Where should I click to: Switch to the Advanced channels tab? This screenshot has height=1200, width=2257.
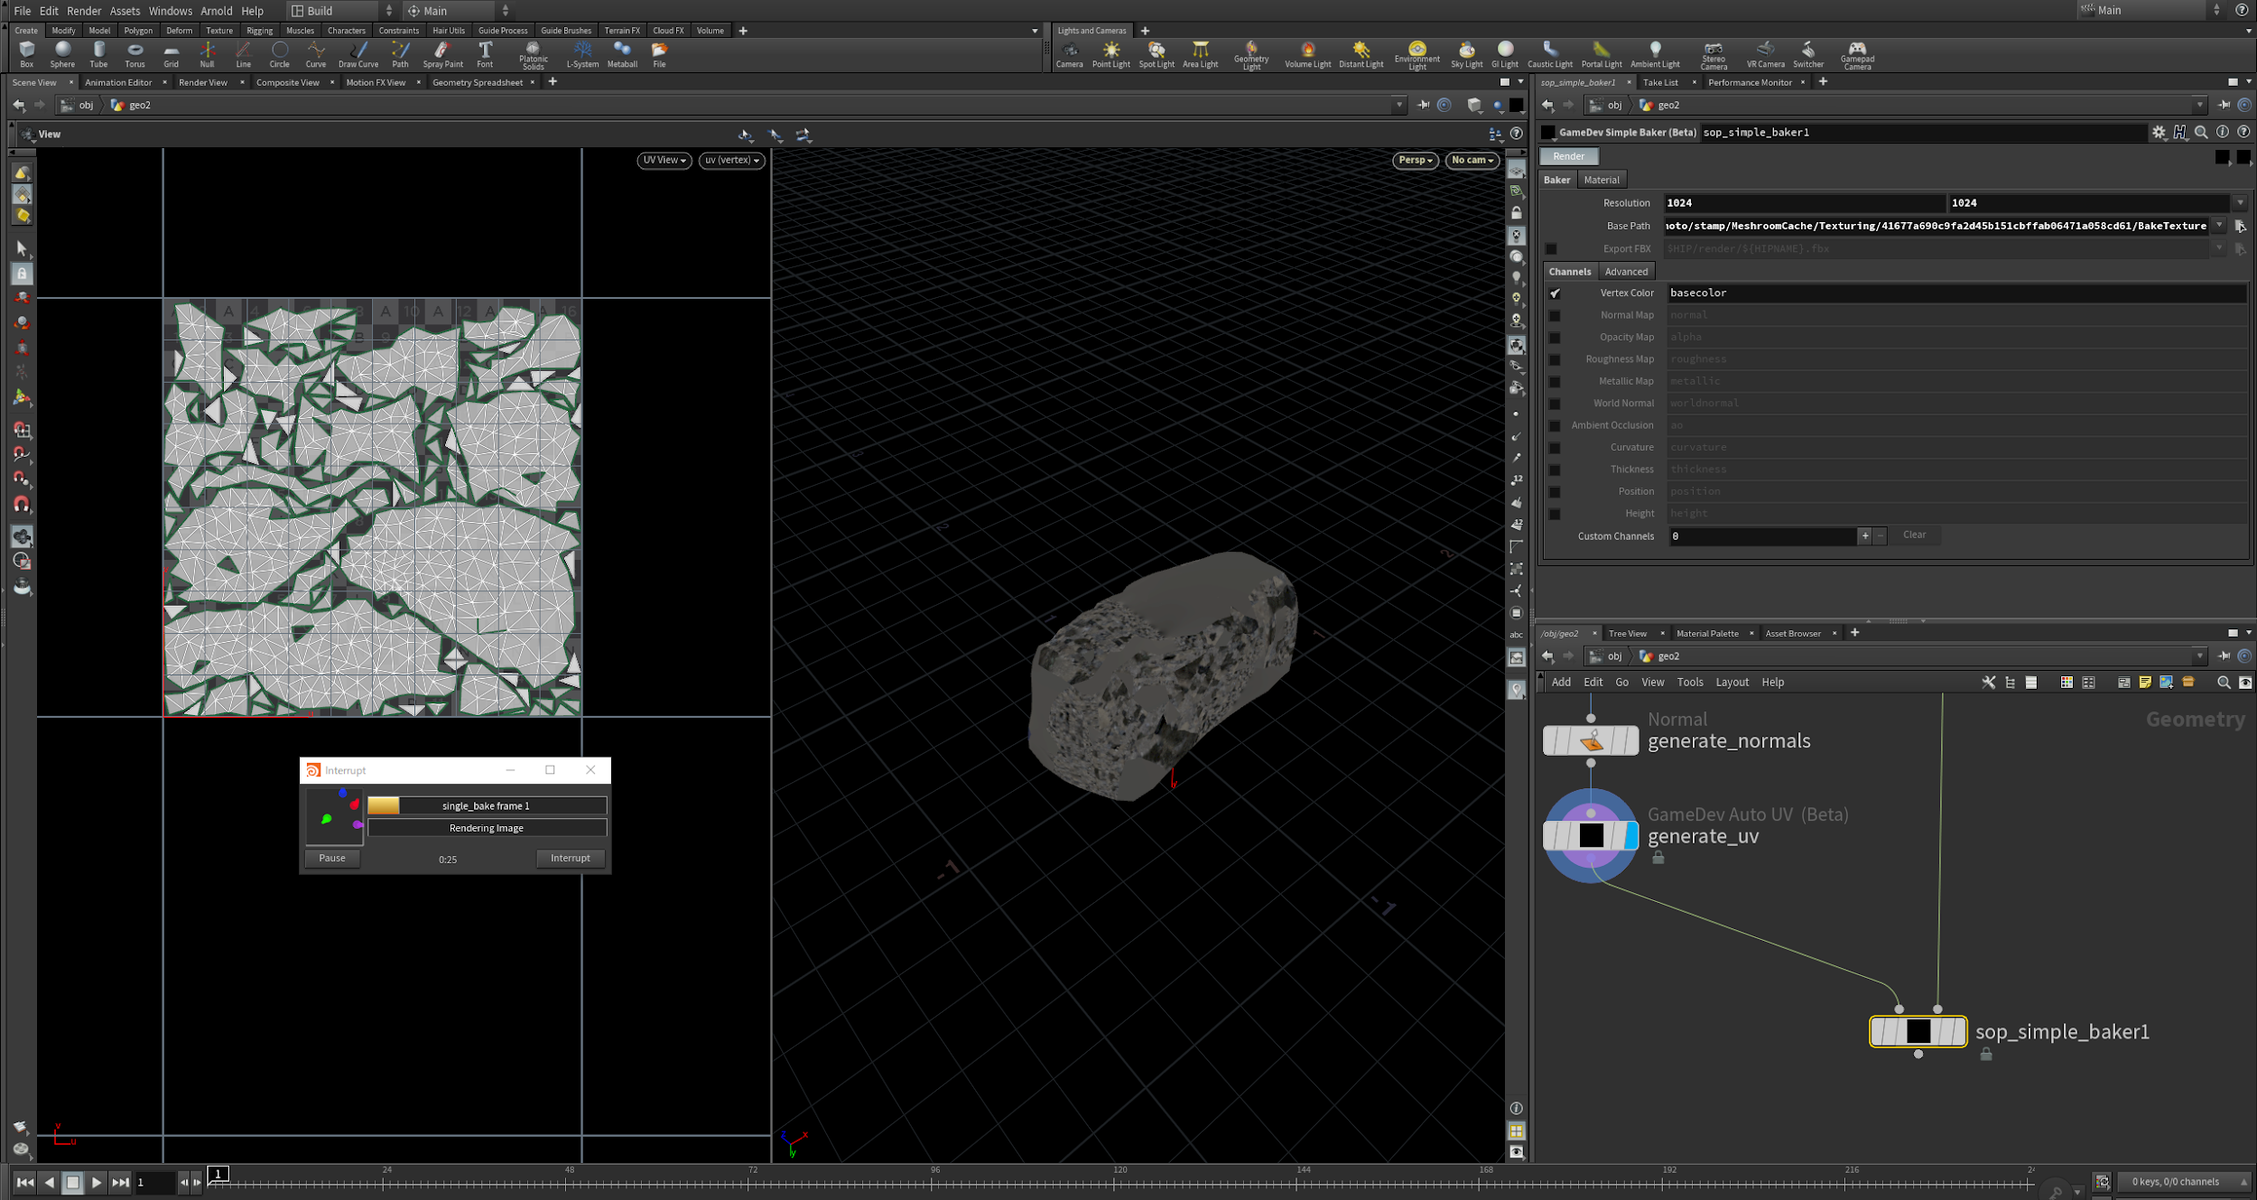1626,272
